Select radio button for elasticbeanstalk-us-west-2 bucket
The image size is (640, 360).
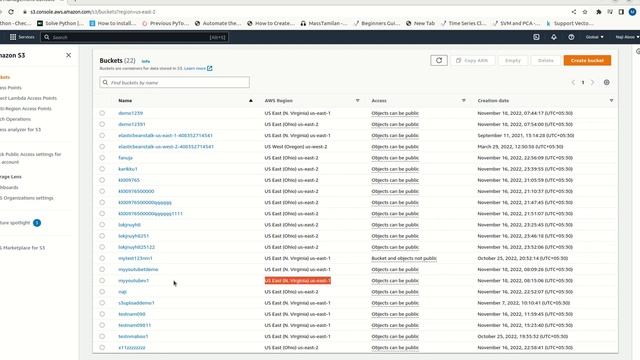[102, 147]
